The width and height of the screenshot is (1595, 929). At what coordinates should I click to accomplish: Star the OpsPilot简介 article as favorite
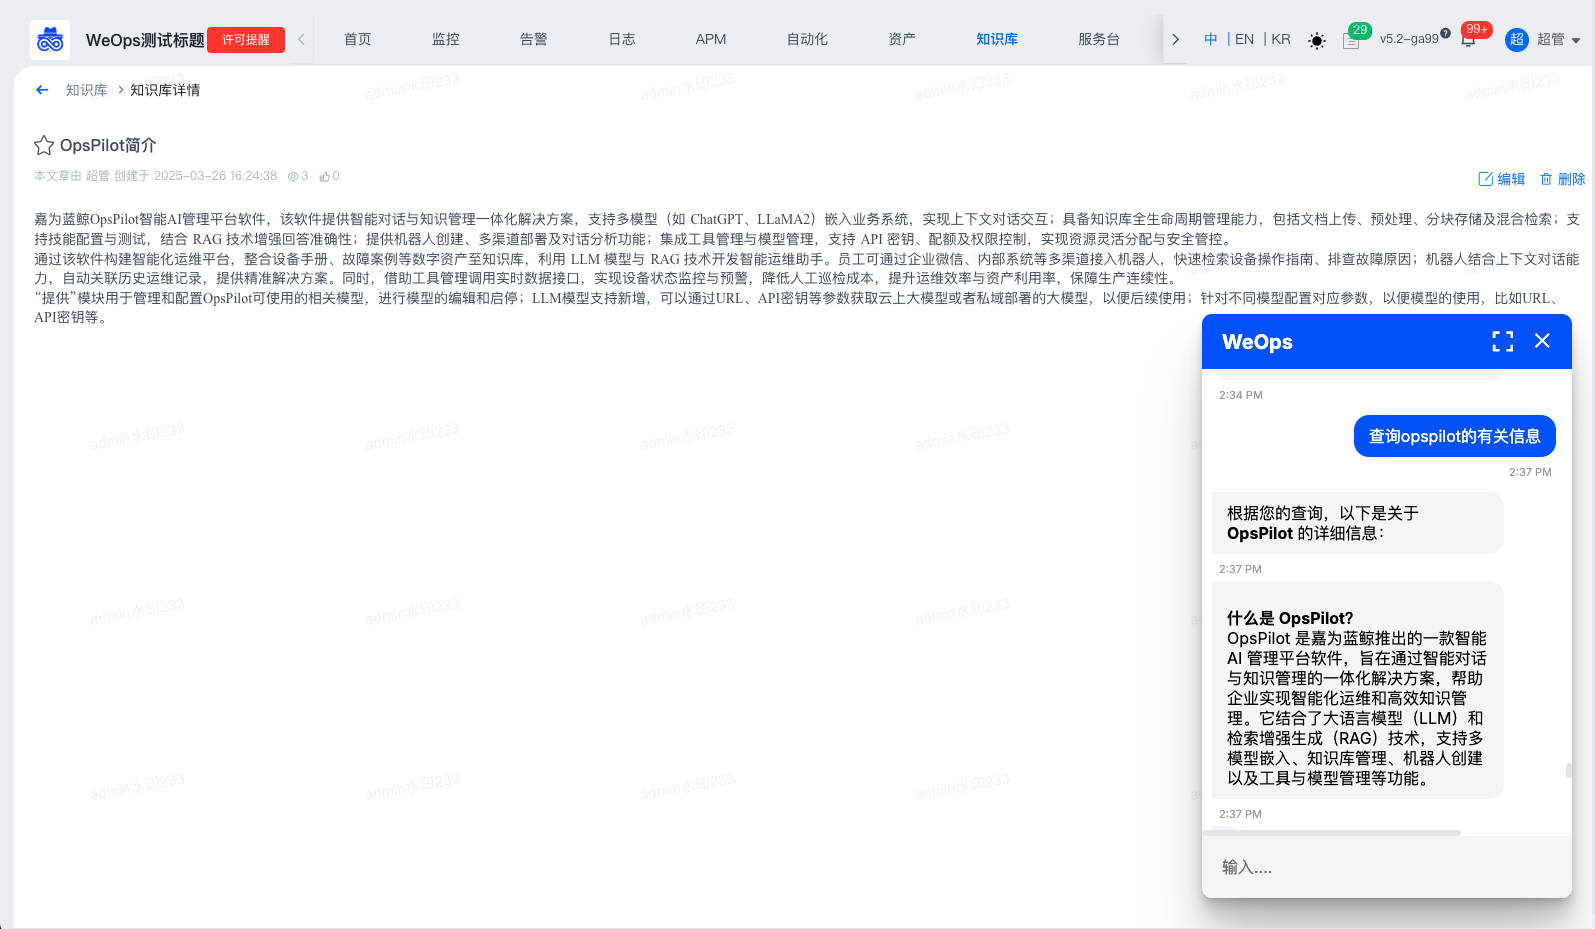point(44,146)
